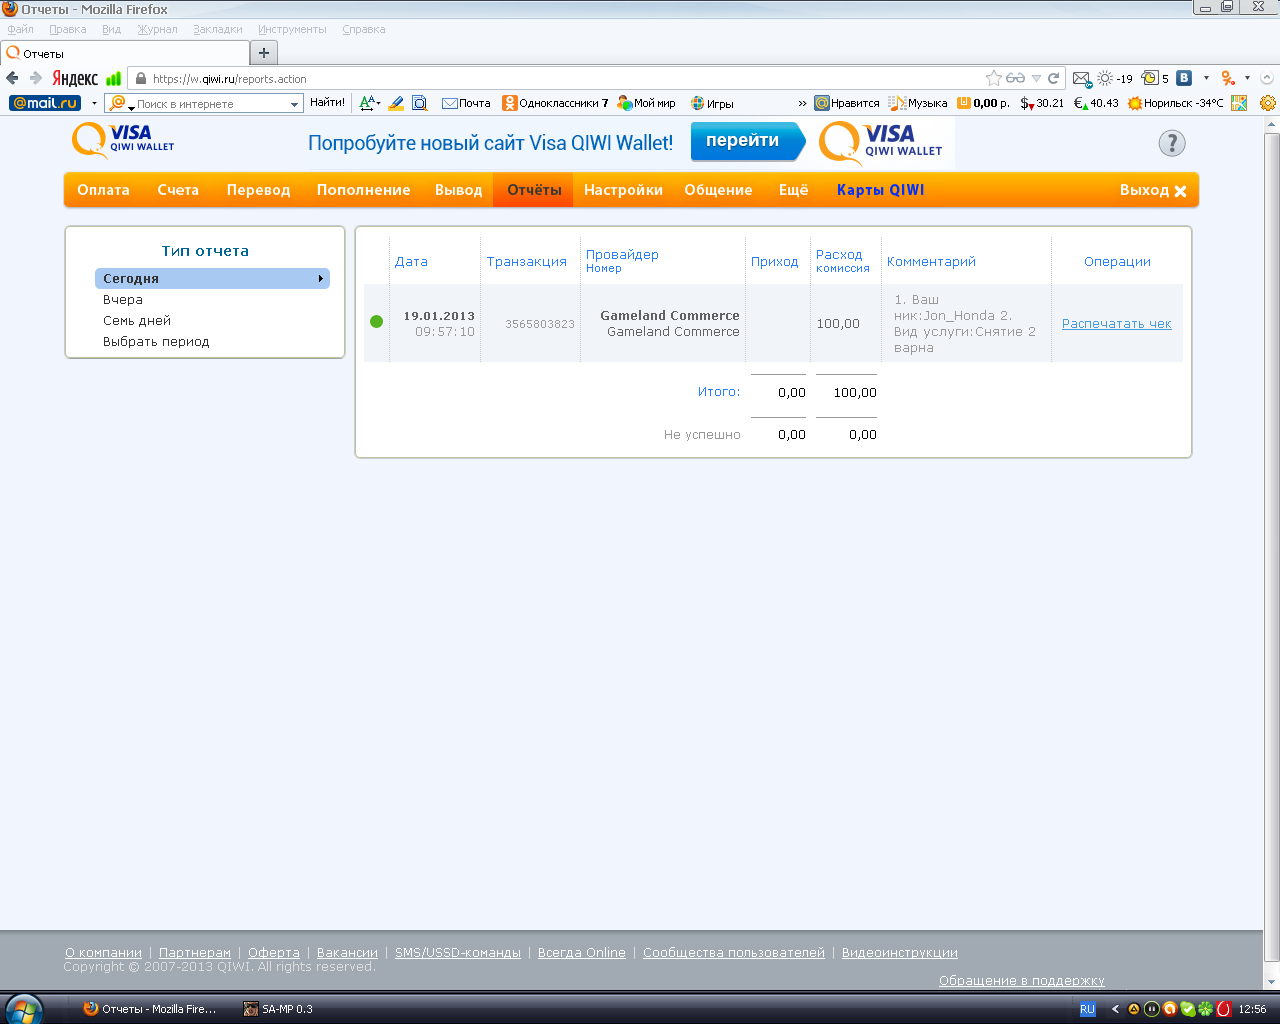Open Обращение в поддержку link

point(1022,981)
